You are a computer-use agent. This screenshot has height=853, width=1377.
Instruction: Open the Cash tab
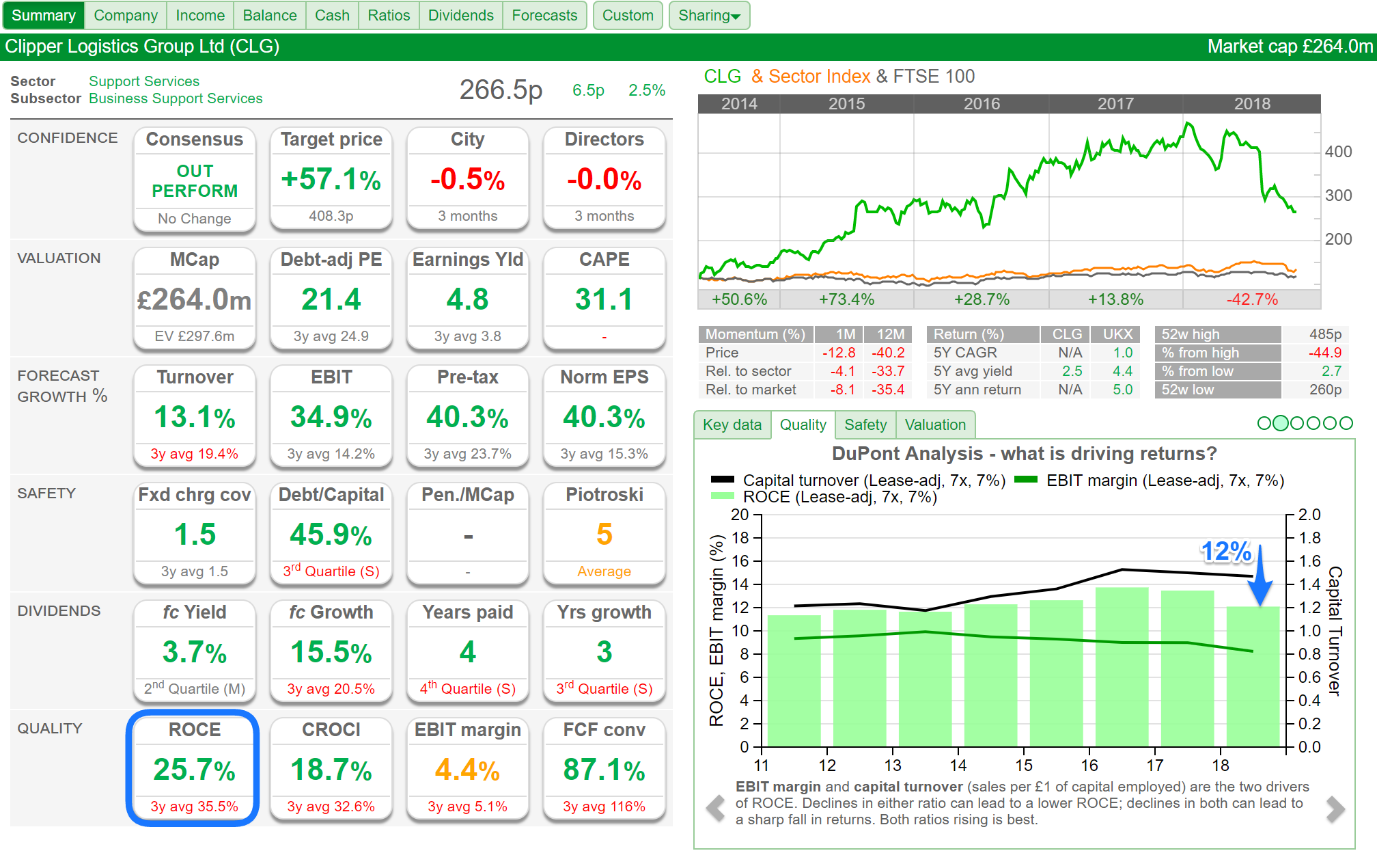332,15
